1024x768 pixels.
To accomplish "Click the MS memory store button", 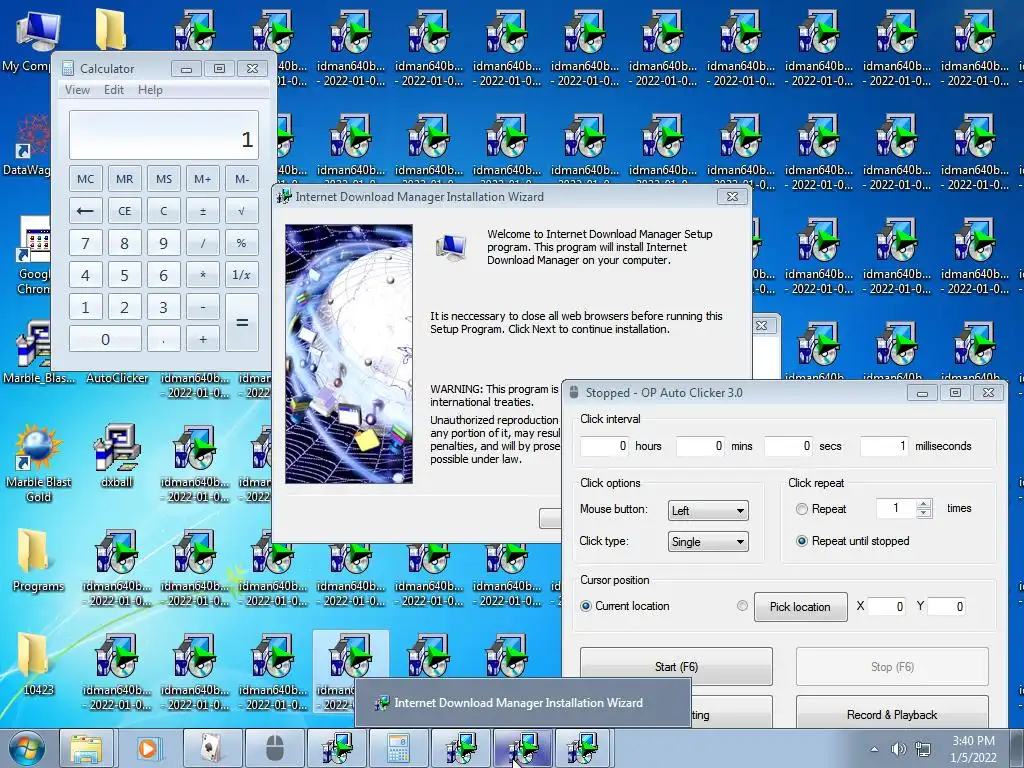I will click(x=163, y=179).
